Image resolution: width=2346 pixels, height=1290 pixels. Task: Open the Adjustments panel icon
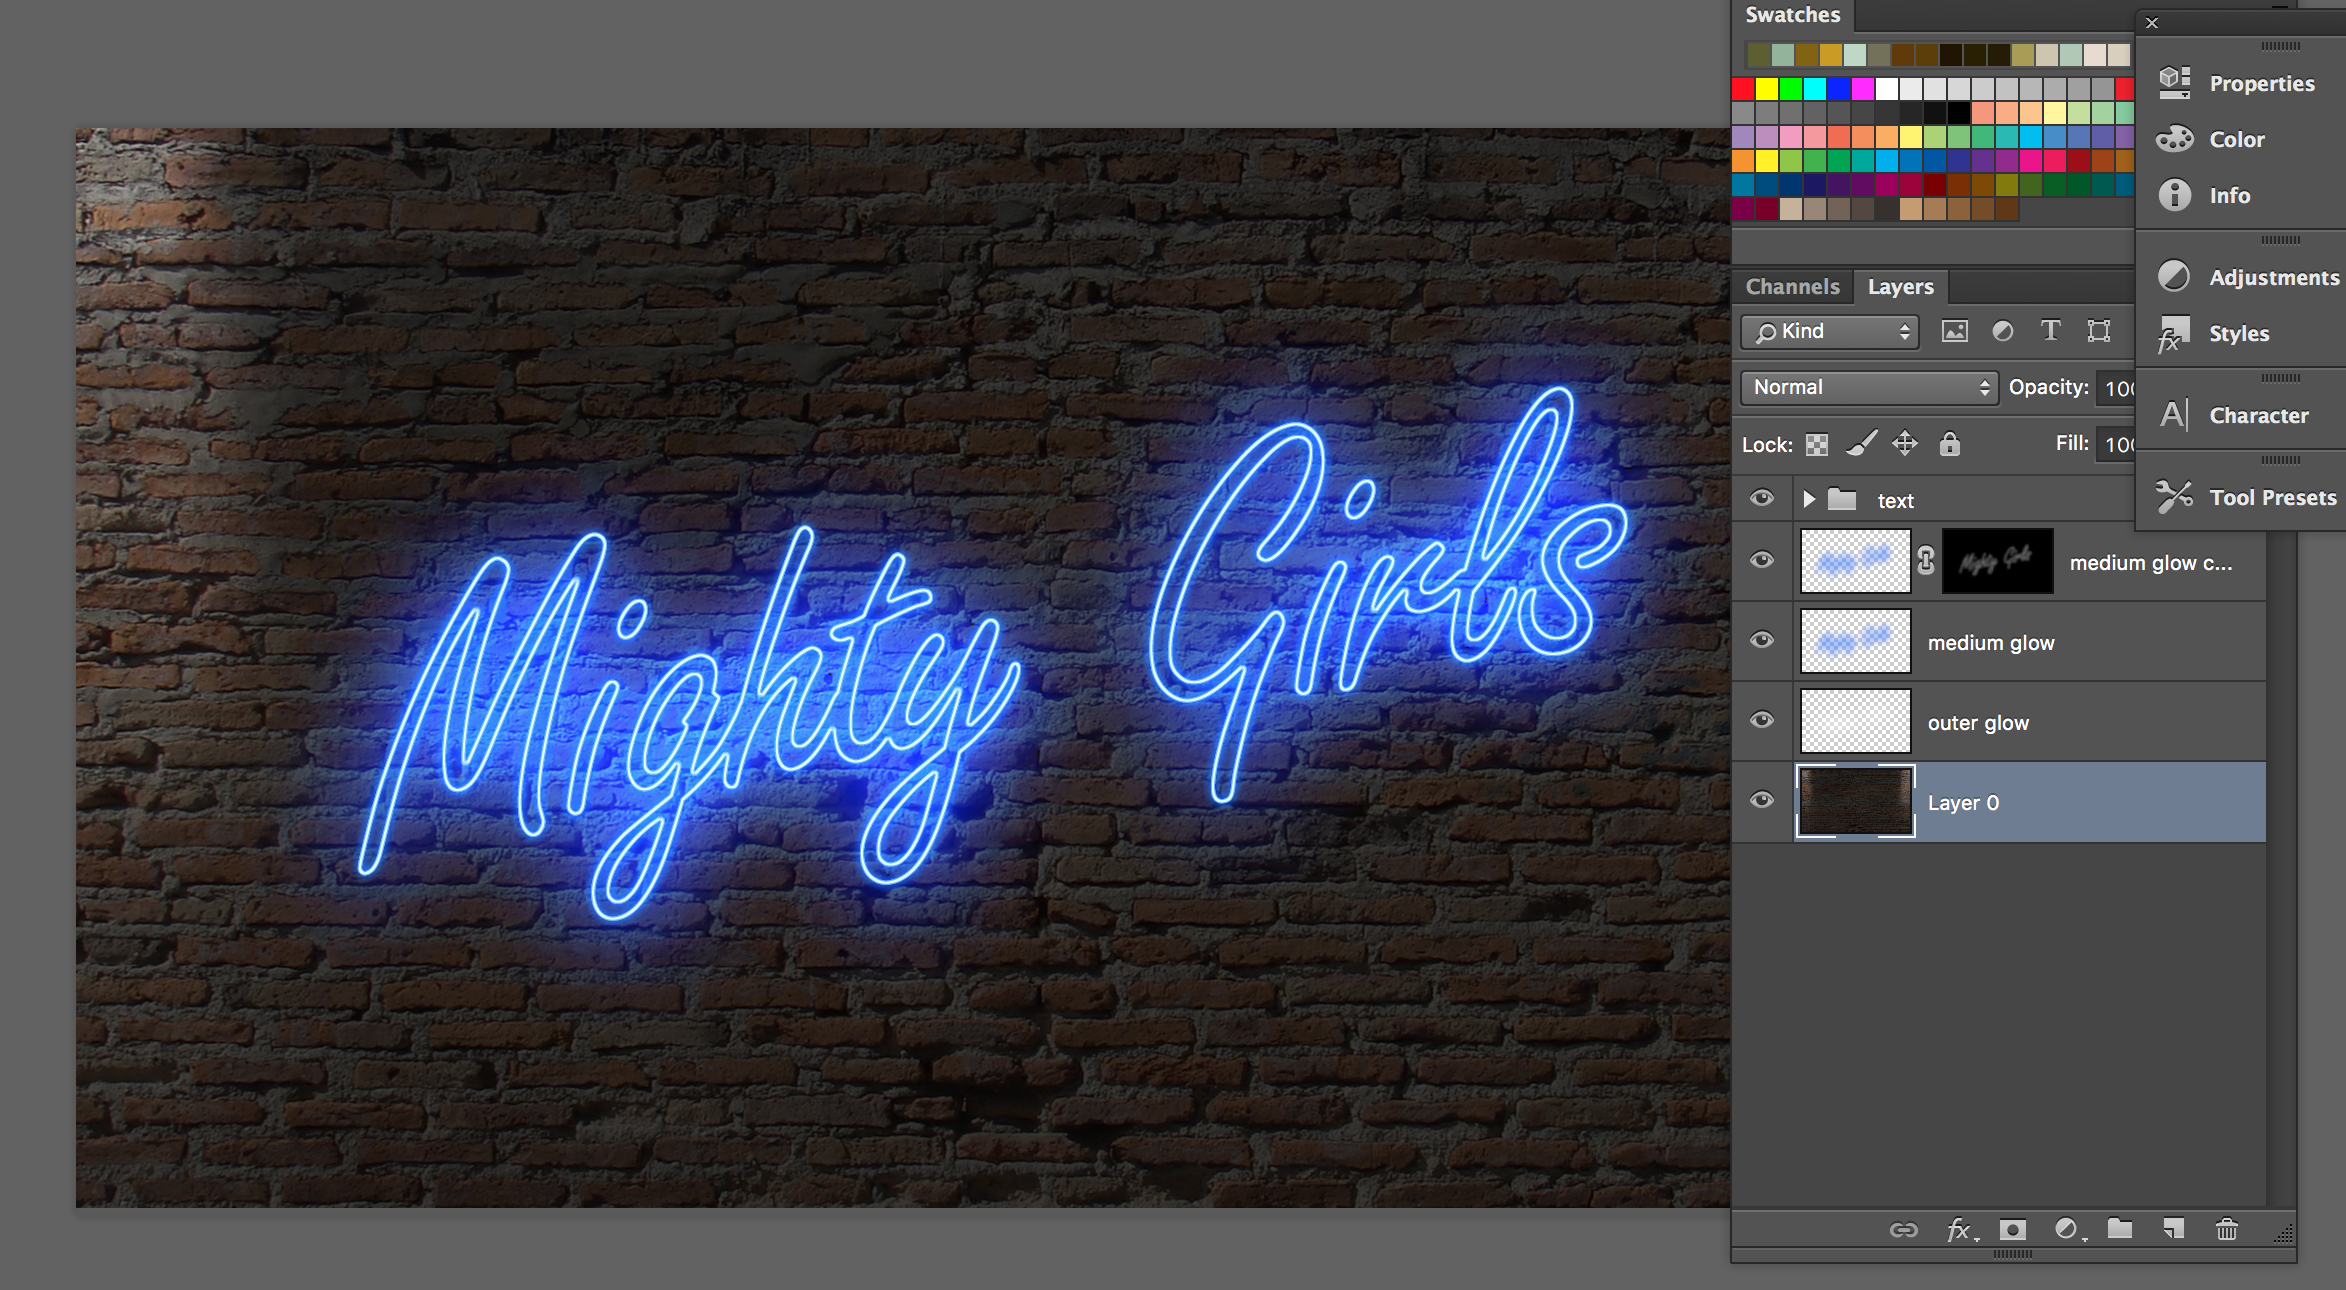tap(2174, 276)
